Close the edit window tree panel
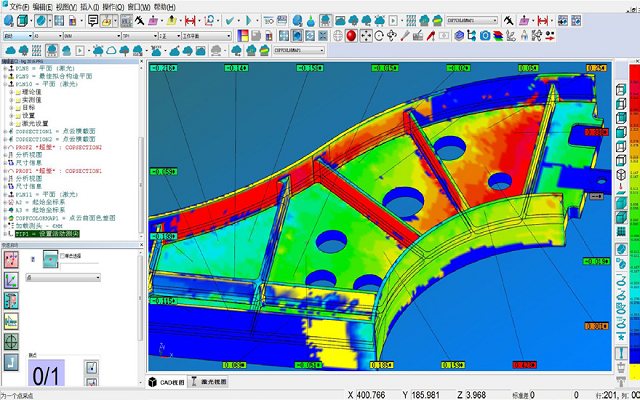This screenshot has width=640, height=400. pyautogui.click(x=142, y=62)
